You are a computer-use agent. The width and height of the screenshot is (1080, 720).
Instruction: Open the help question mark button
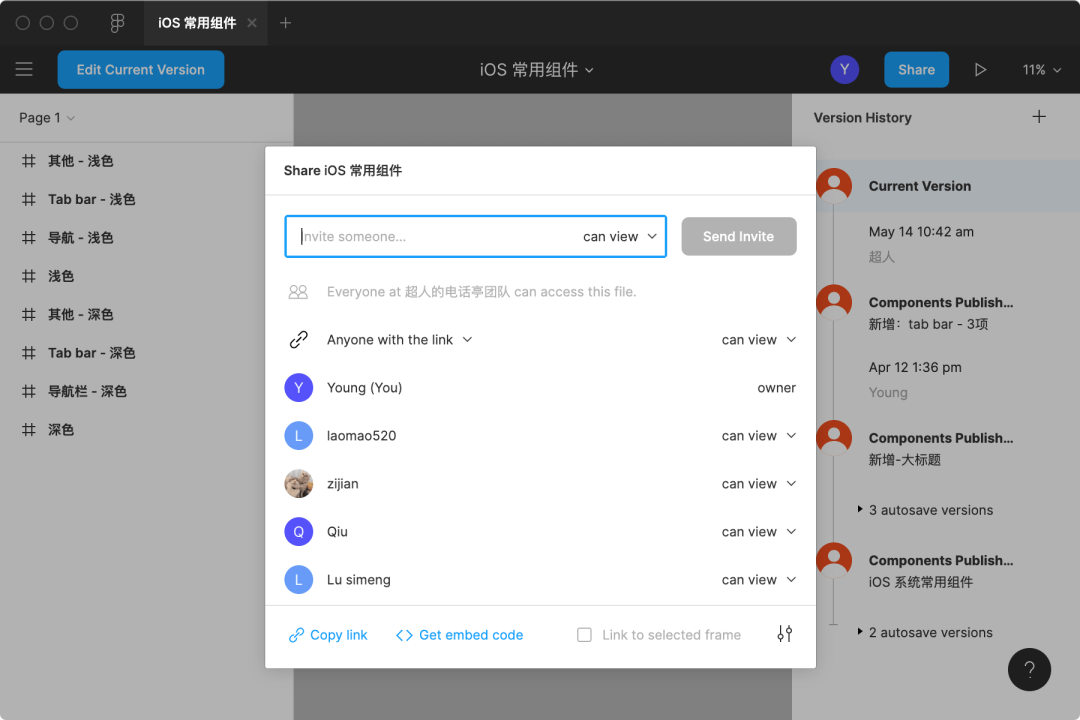(1029, 669)
